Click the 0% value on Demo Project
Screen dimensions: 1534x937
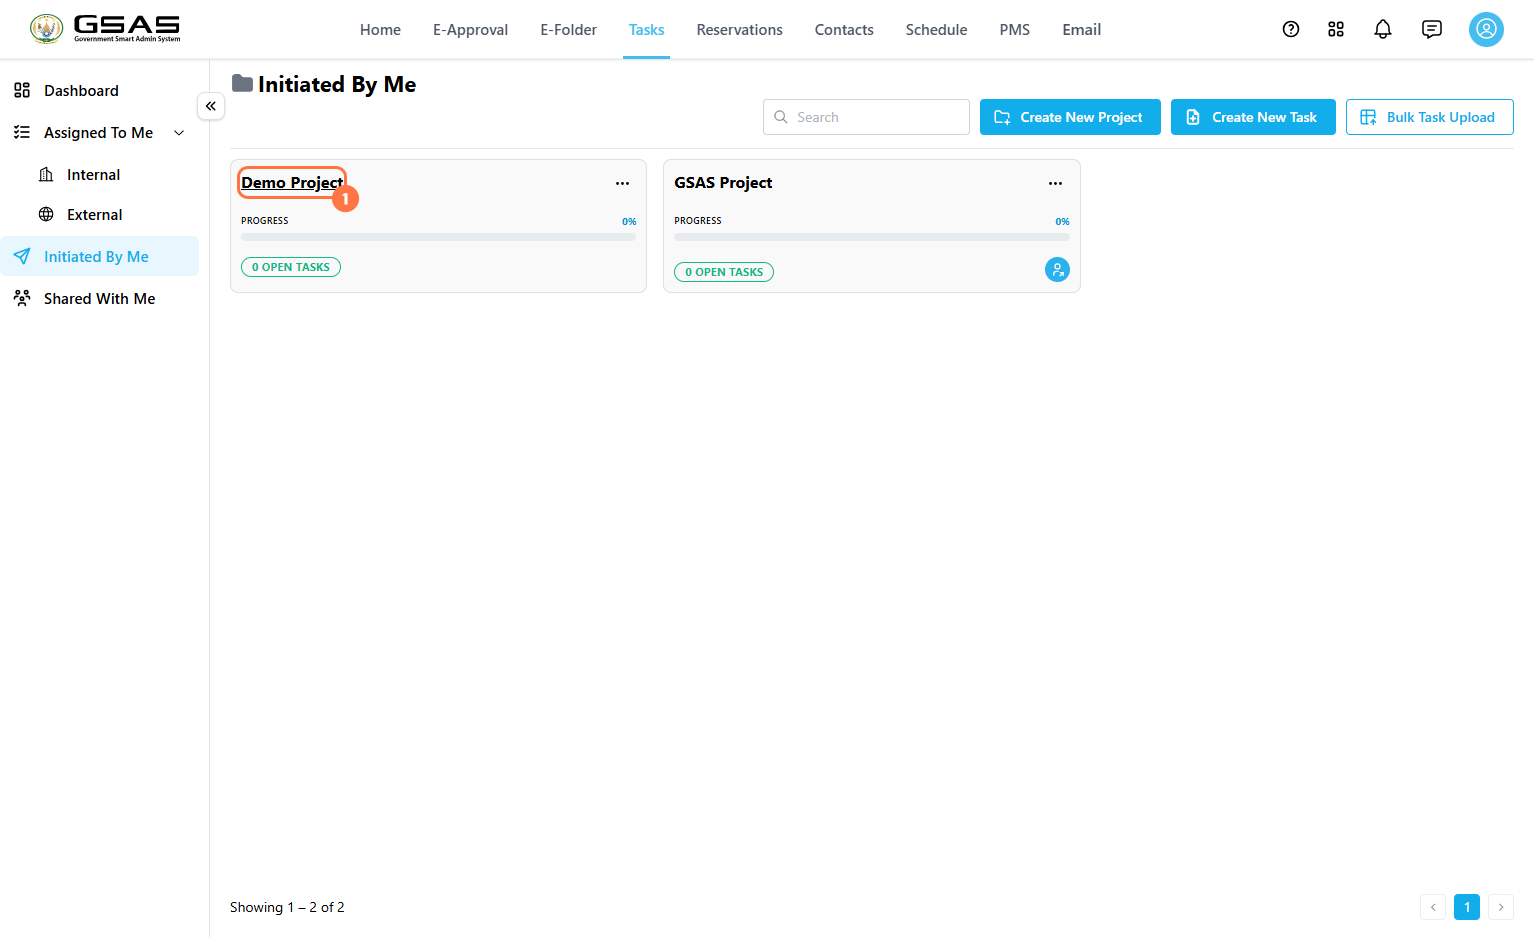click(629, 221)
